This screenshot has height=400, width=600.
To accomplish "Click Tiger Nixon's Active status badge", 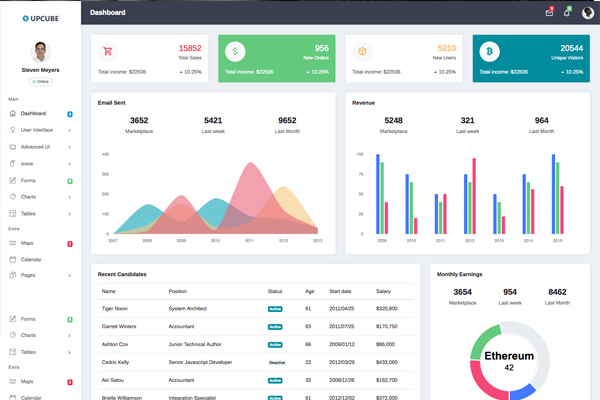I will [x=275, y=309].
